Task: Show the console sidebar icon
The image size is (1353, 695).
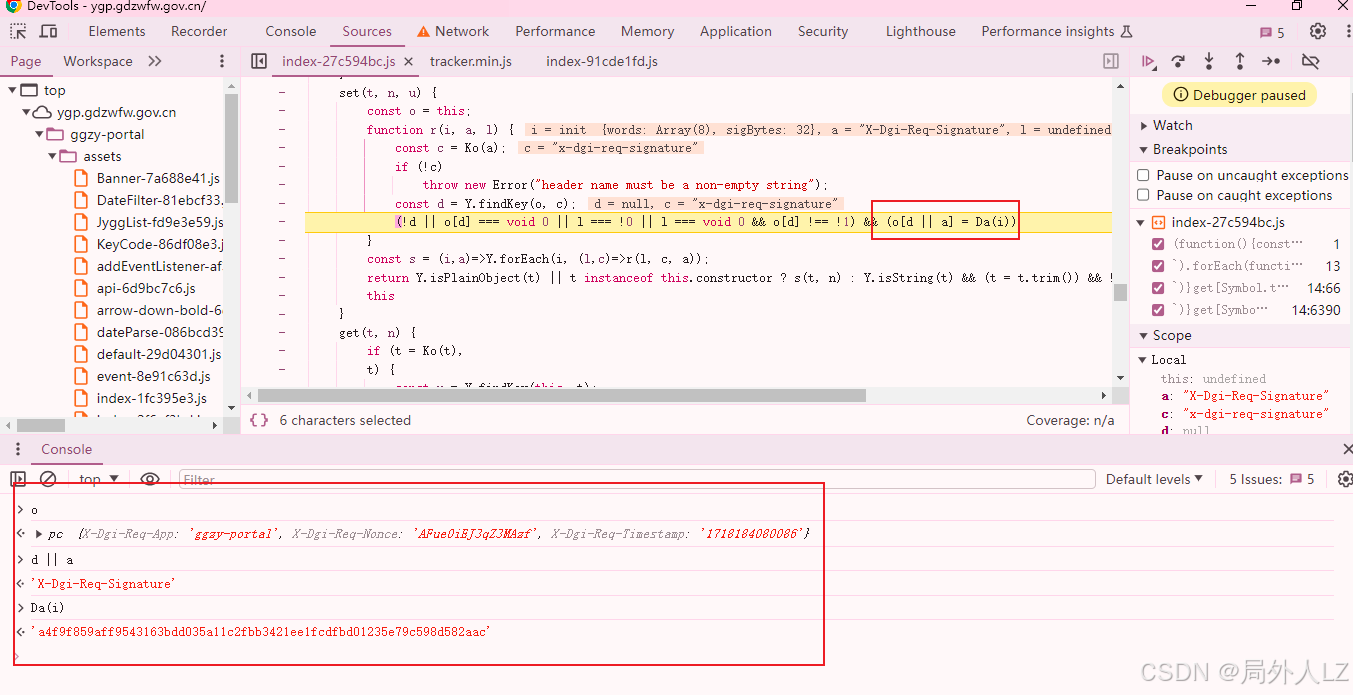Action: (x=18, y=479)
